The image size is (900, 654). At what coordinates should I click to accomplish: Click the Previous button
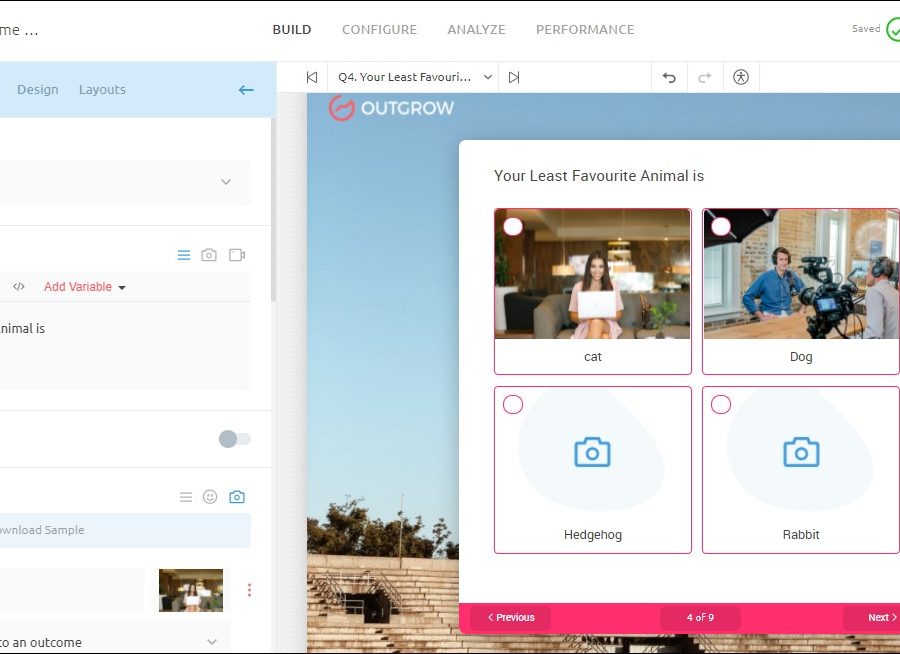click(510, 618)
